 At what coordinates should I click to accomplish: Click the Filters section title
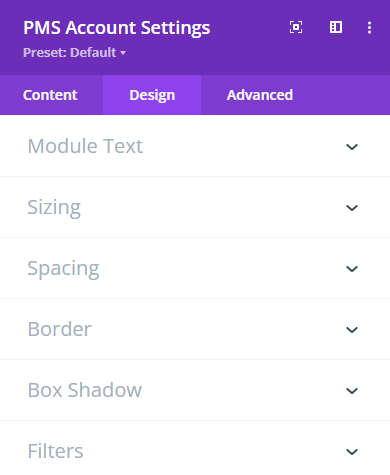click(55, 451)
